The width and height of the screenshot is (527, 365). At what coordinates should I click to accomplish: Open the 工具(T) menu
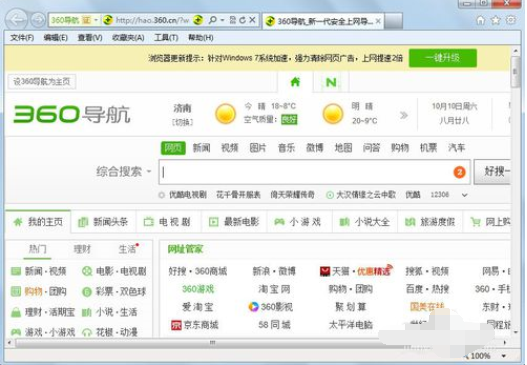(x=166, y=38)
